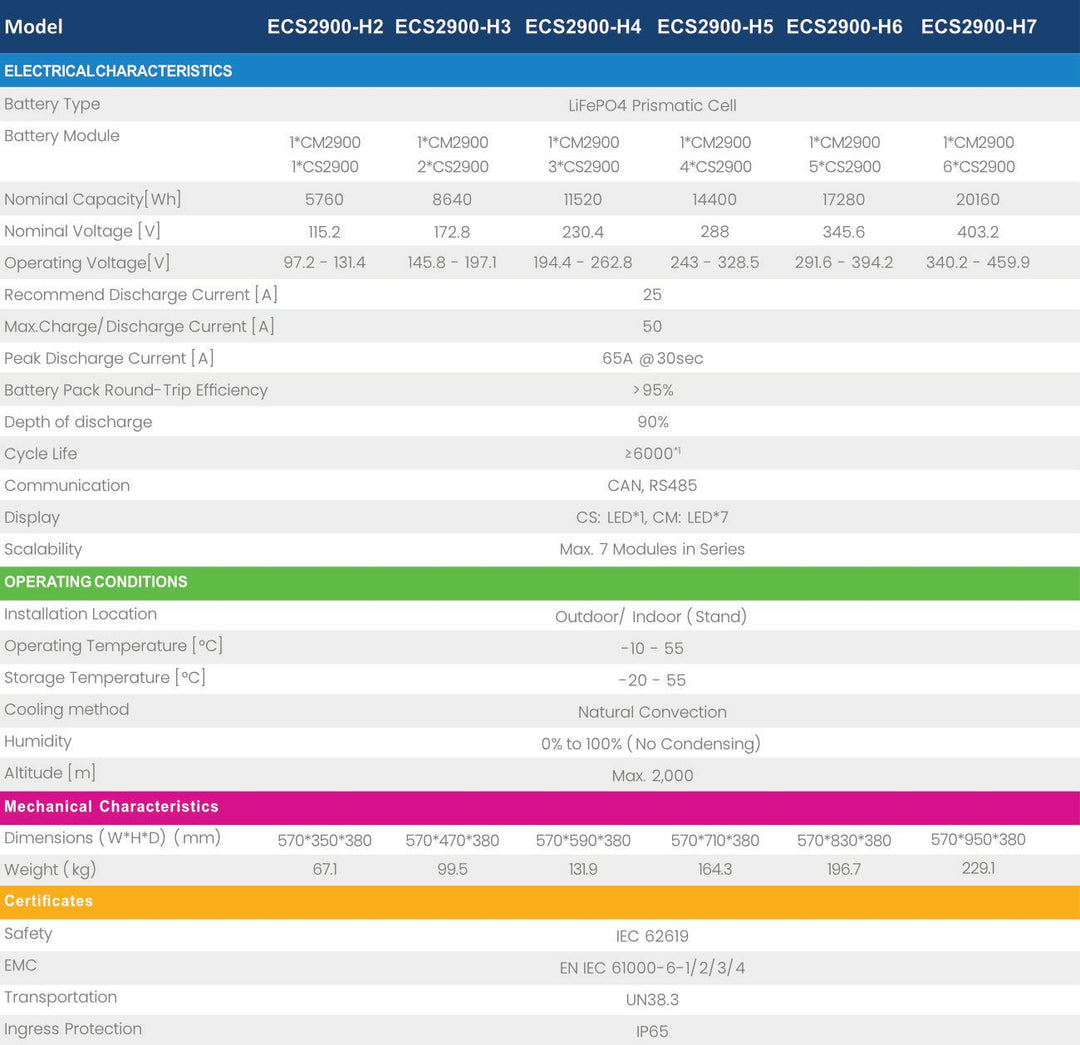Select the ECS2900-H7 column header
The width and height of the screenshot is (1080, 1045).
tap(979, 27)
